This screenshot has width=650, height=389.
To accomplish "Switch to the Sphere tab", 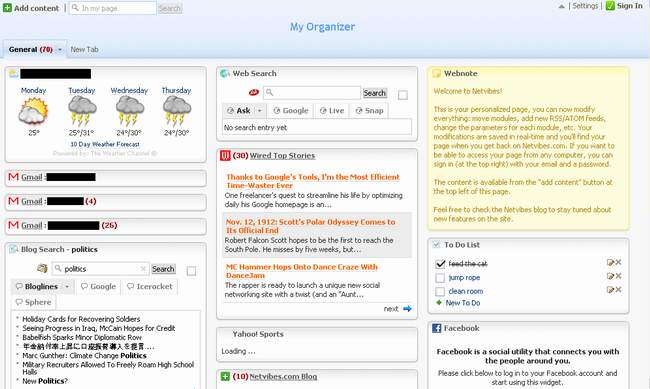I will point(33,302).
